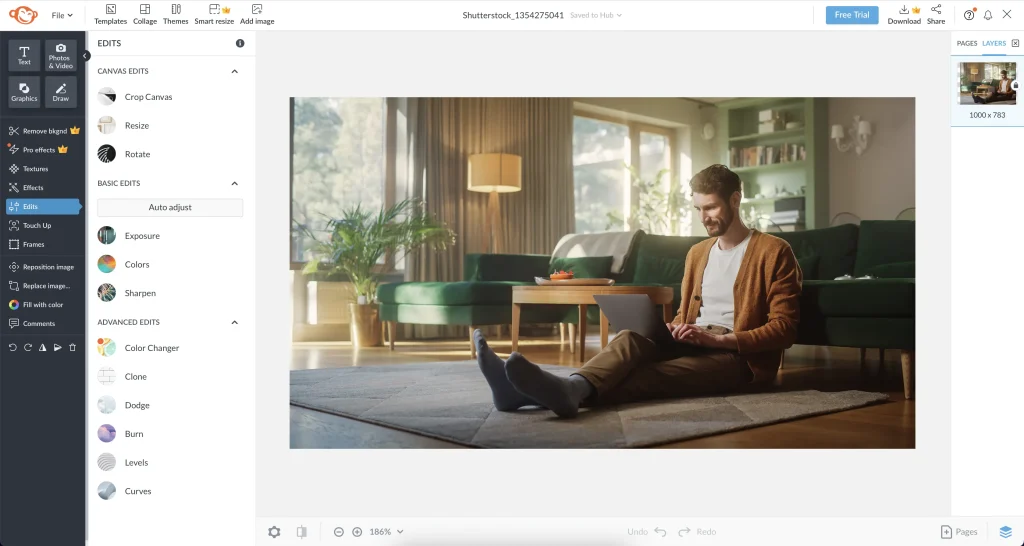Viewport: 1024px width, 546px height.
Task: Select the Text tool button
Action: pyautogui.click(x=25, y=55)
